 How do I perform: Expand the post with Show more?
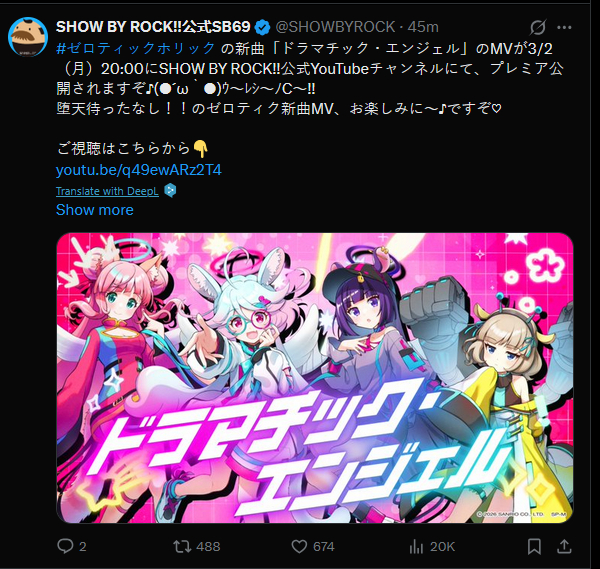pyautogui.click(x=95, y=210)
